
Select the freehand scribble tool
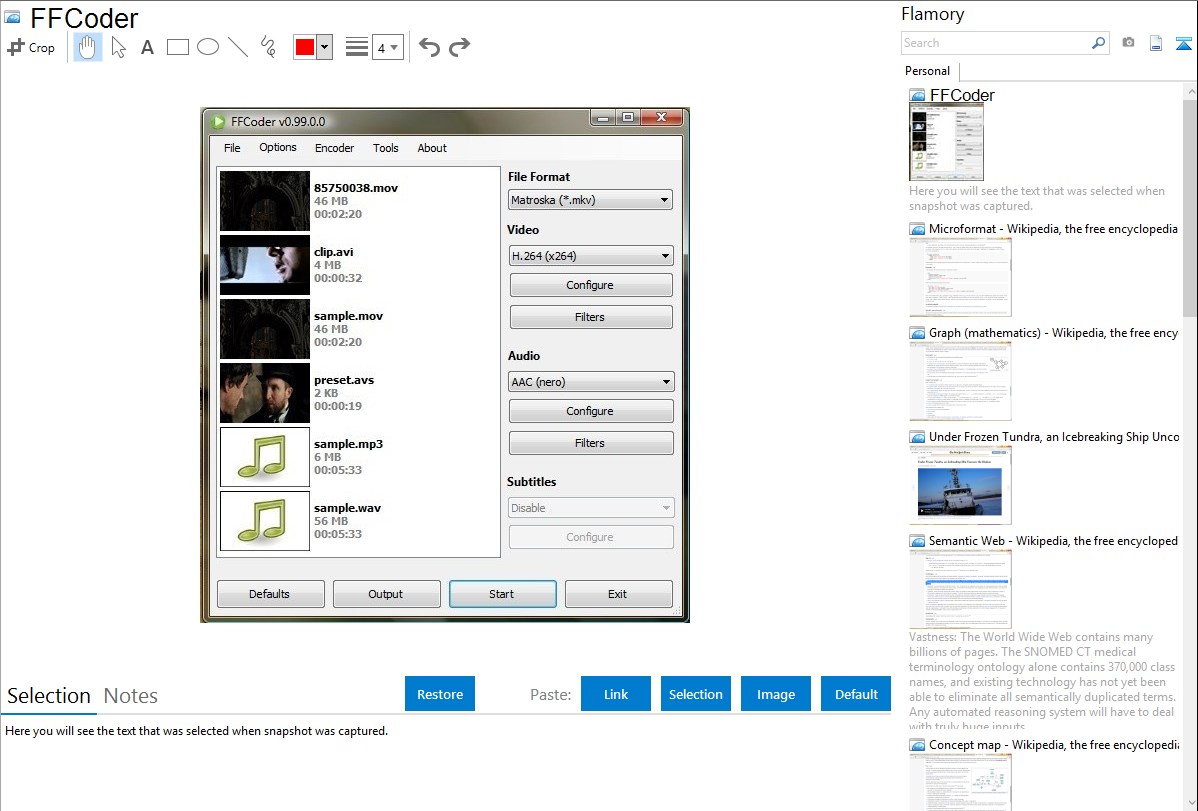point(268,47)
